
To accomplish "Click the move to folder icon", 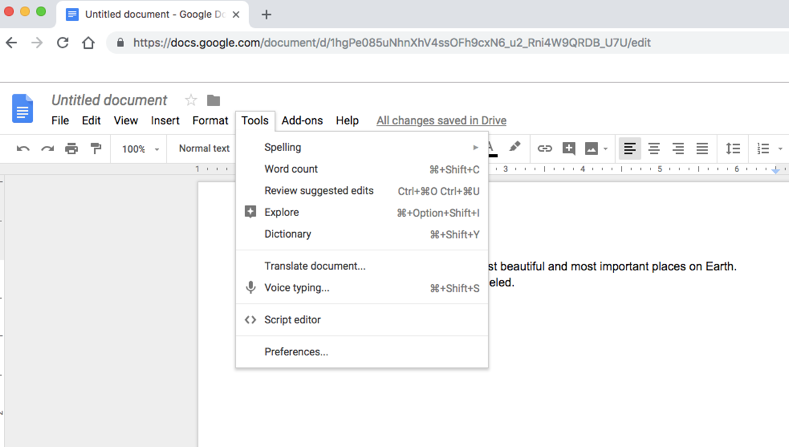I will [x=213, y=100].
